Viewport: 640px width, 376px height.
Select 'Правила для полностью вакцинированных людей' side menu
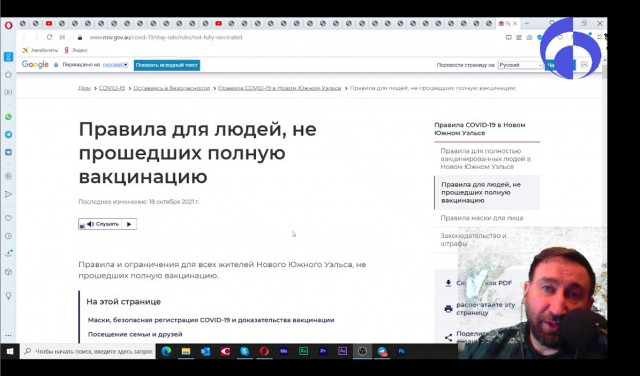pyautogui.click(x=486, y=159)
